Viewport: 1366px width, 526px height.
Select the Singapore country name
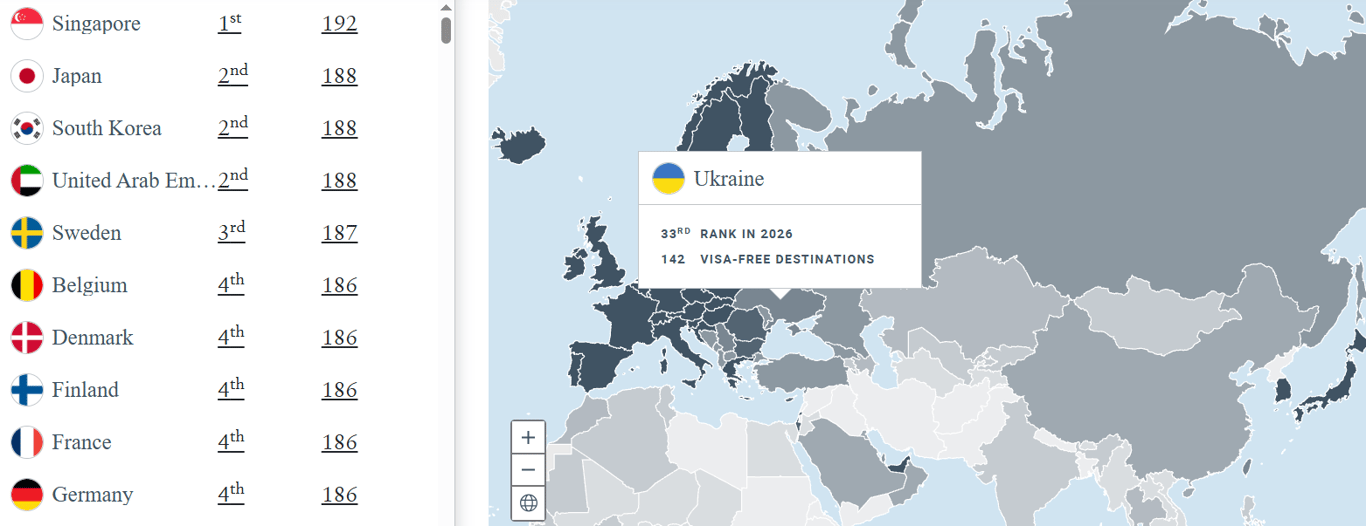point(96,24)
